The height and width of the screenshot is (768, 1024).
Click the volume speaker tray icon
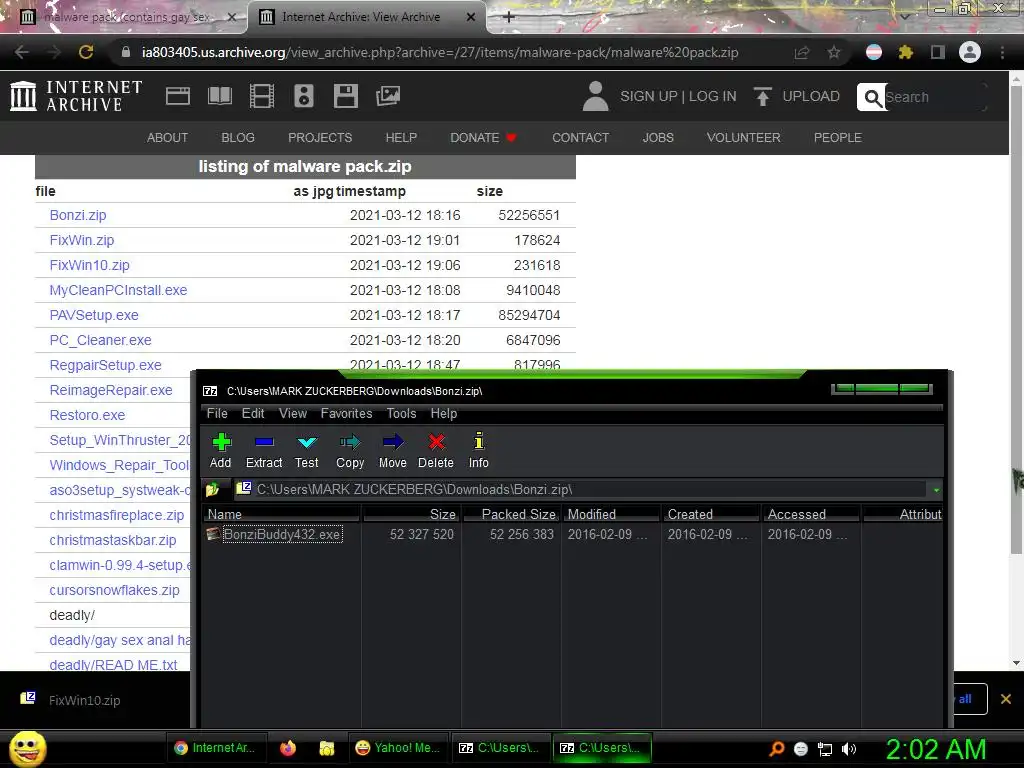(x=849, y=749)
